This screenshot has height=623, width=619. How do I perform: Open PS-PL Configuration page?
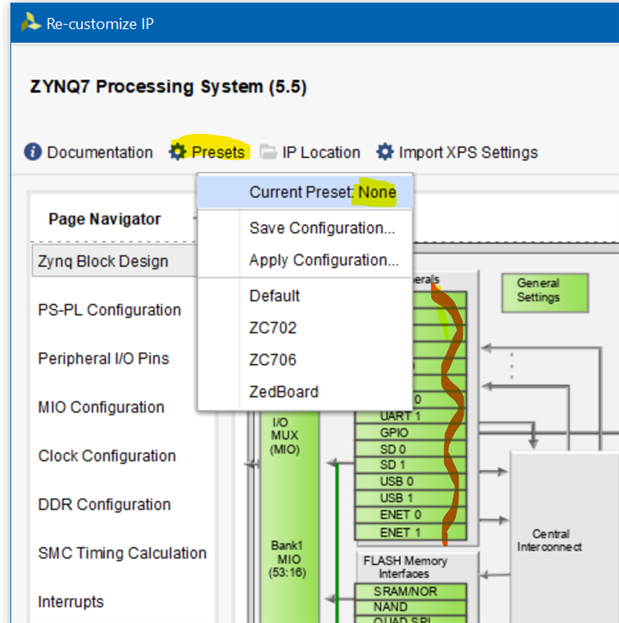[109, 310]
